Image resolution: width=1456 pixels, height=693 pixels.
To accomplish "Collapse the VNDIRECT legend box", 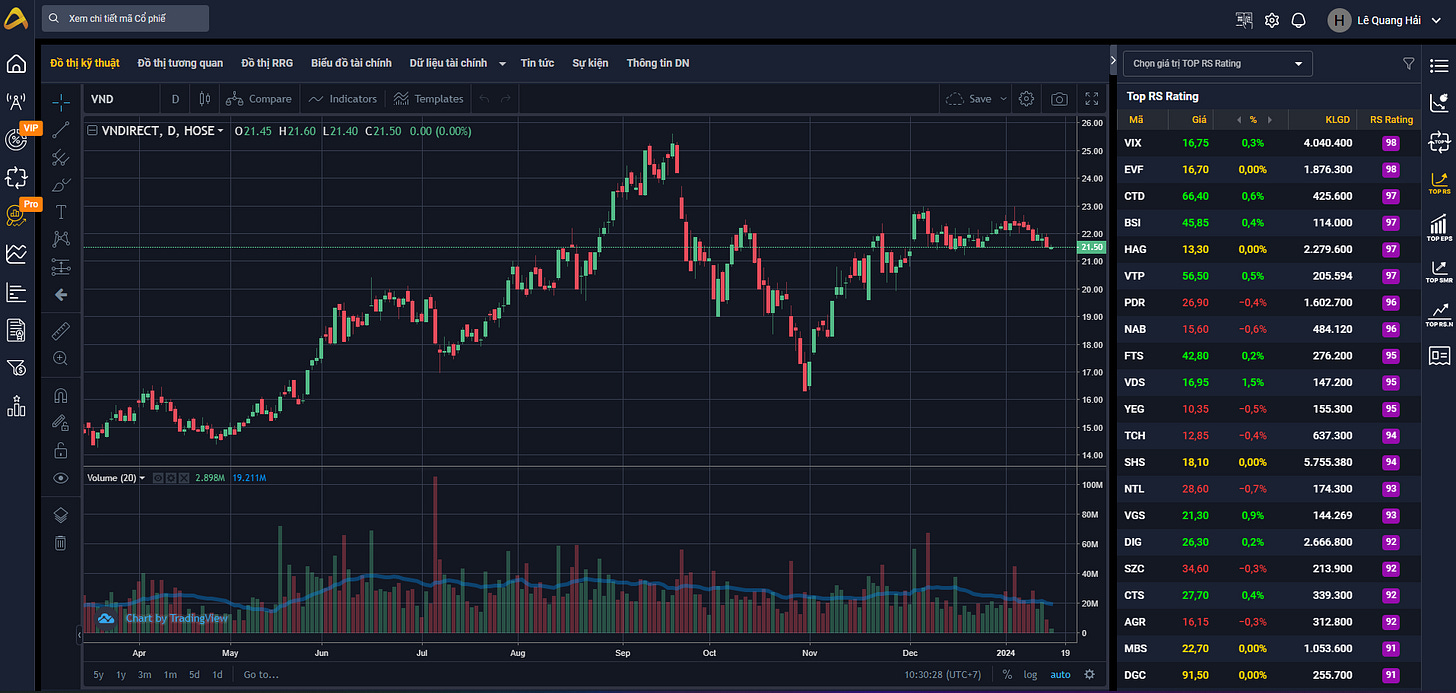I will click(x=92, y=131).
